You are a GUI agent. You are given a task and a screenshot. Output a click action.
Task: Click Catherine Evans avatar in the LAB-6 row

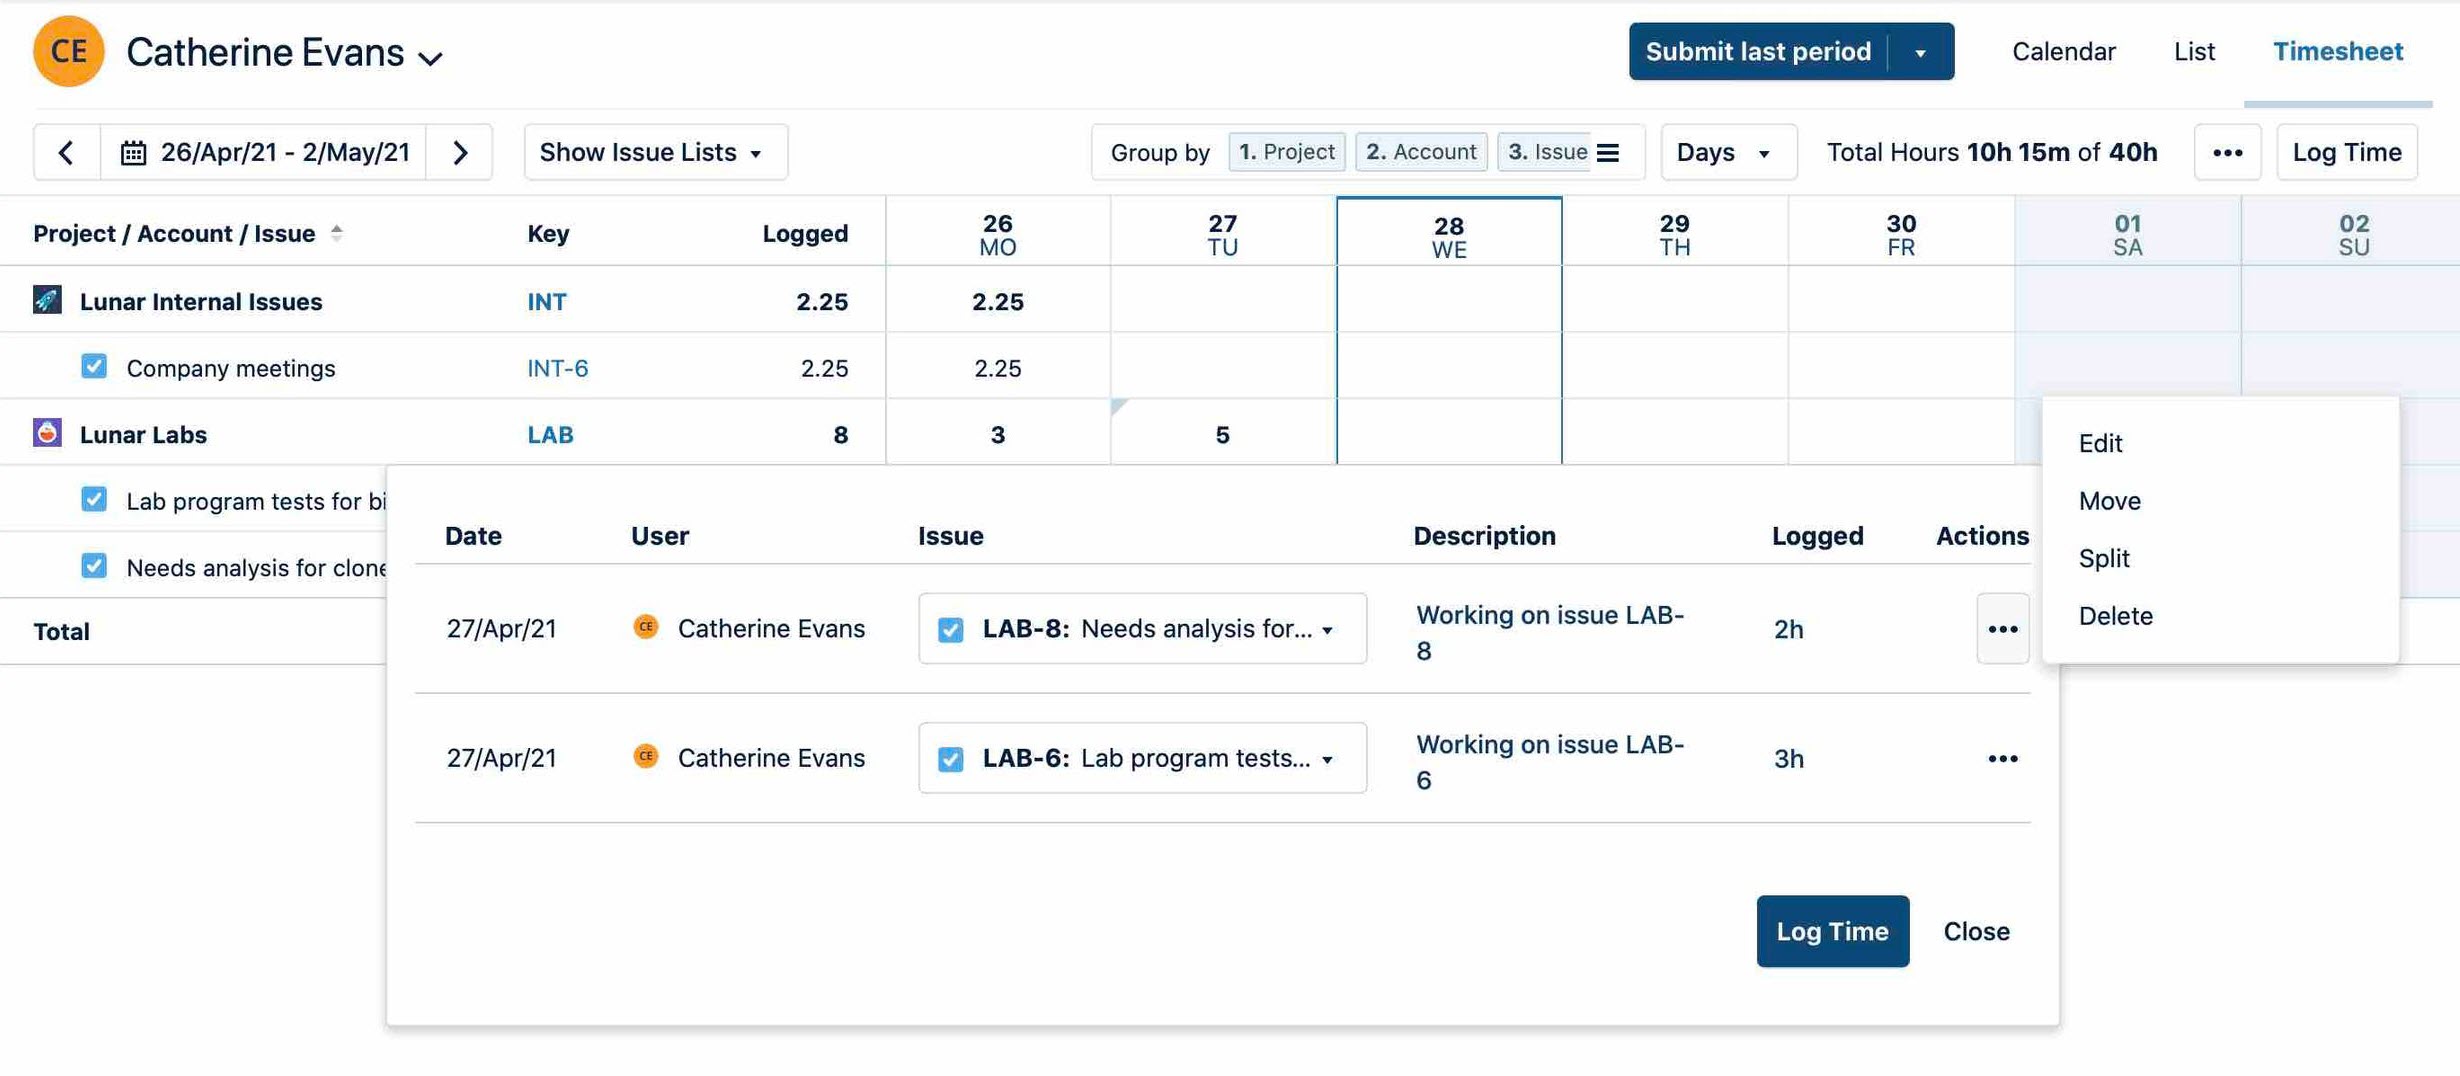pos(647,757)
